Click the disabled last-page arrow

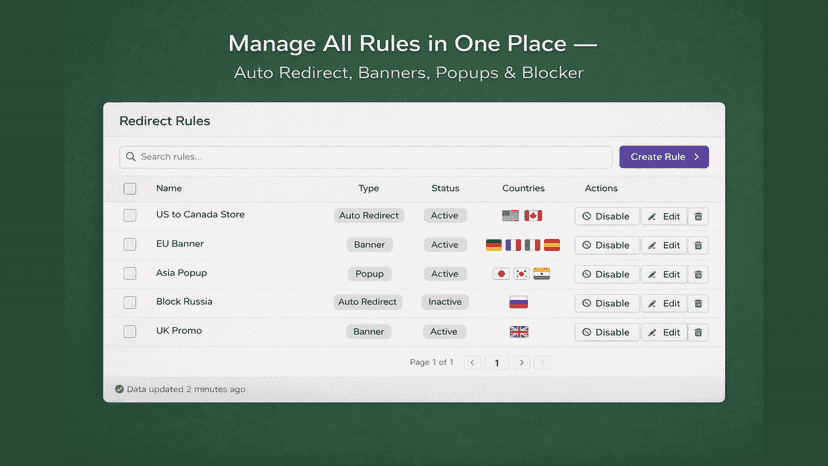(542, 362)
